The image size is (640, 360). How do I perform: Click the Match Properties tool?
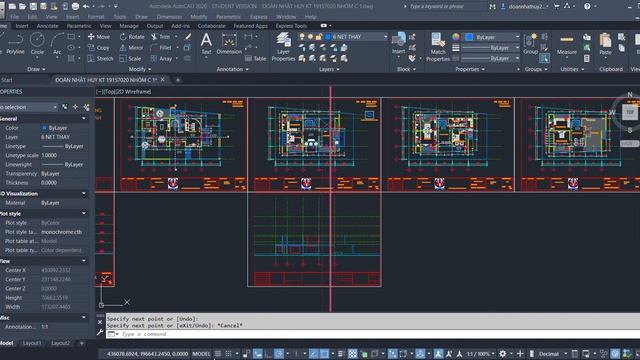438,47
